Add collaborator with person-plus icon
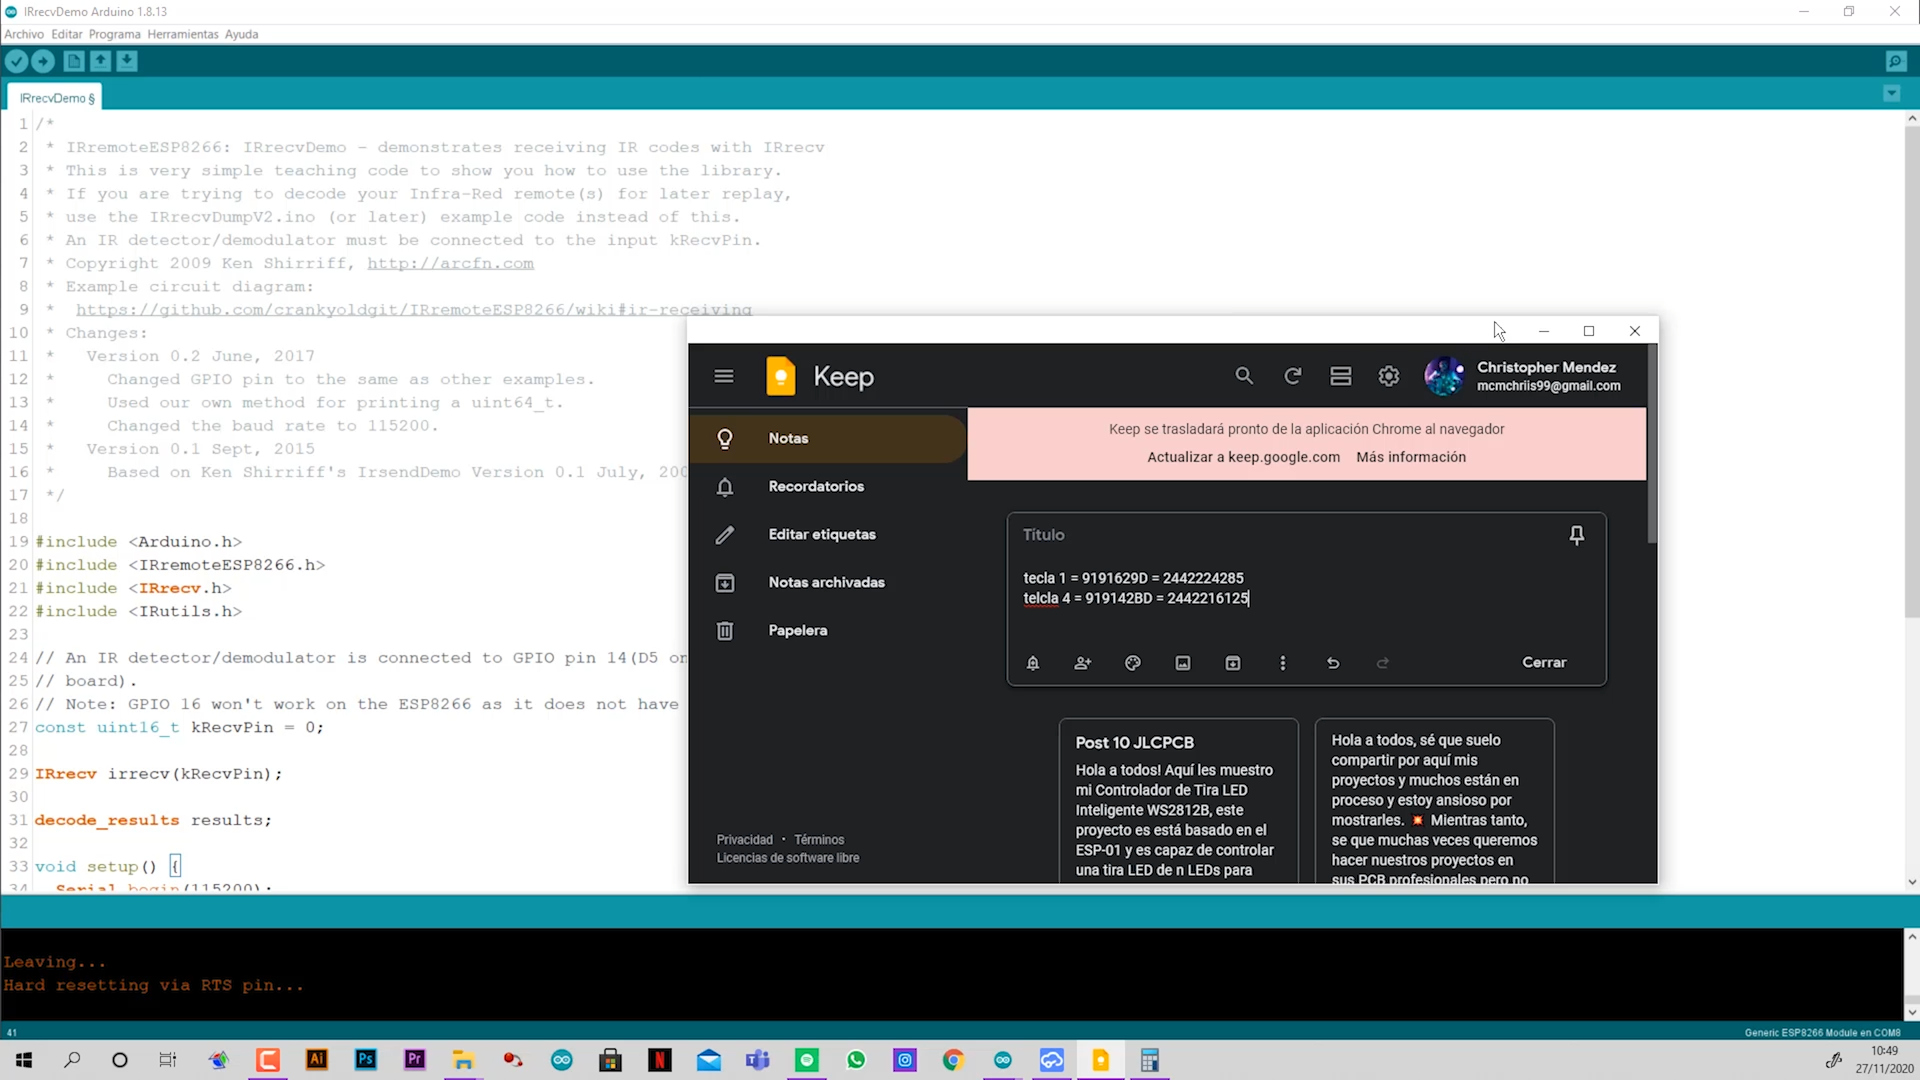This screenshot has height=1080, width=1920. click(x=1083, y=663)
